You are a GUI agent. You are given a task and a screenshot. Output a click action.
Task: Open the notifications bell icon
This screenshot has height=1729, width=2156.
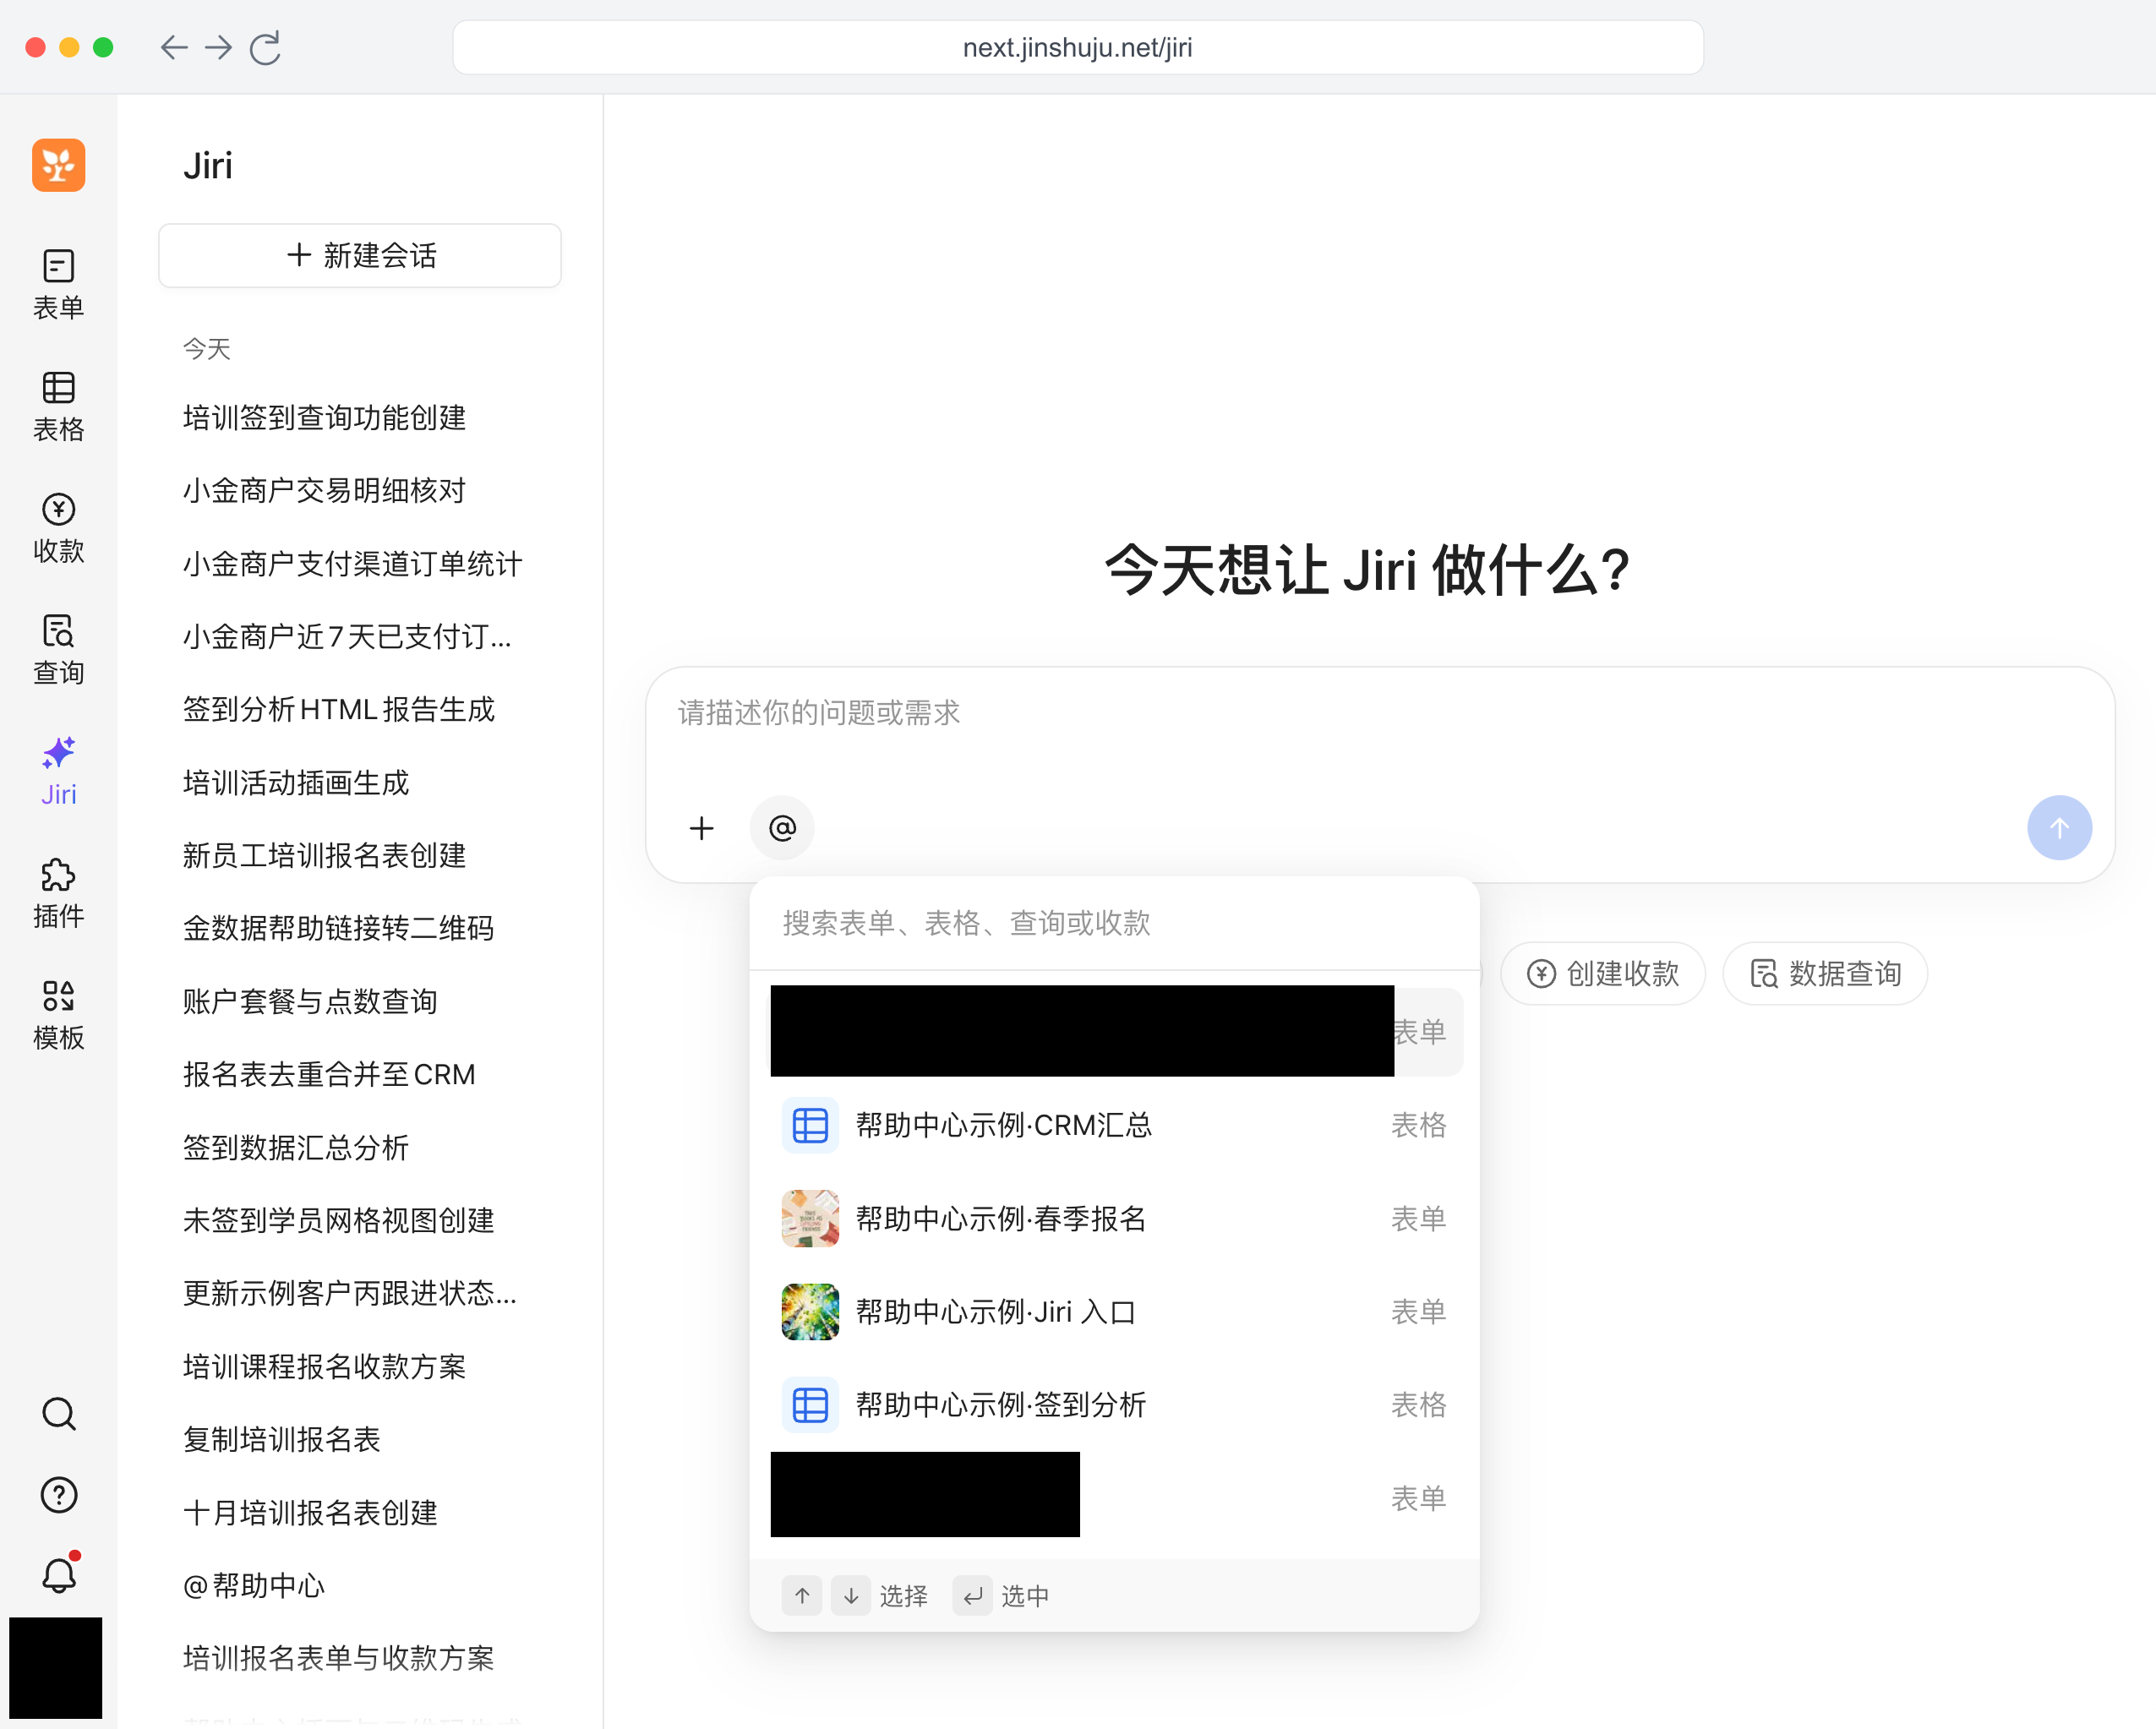(58, 1575)
